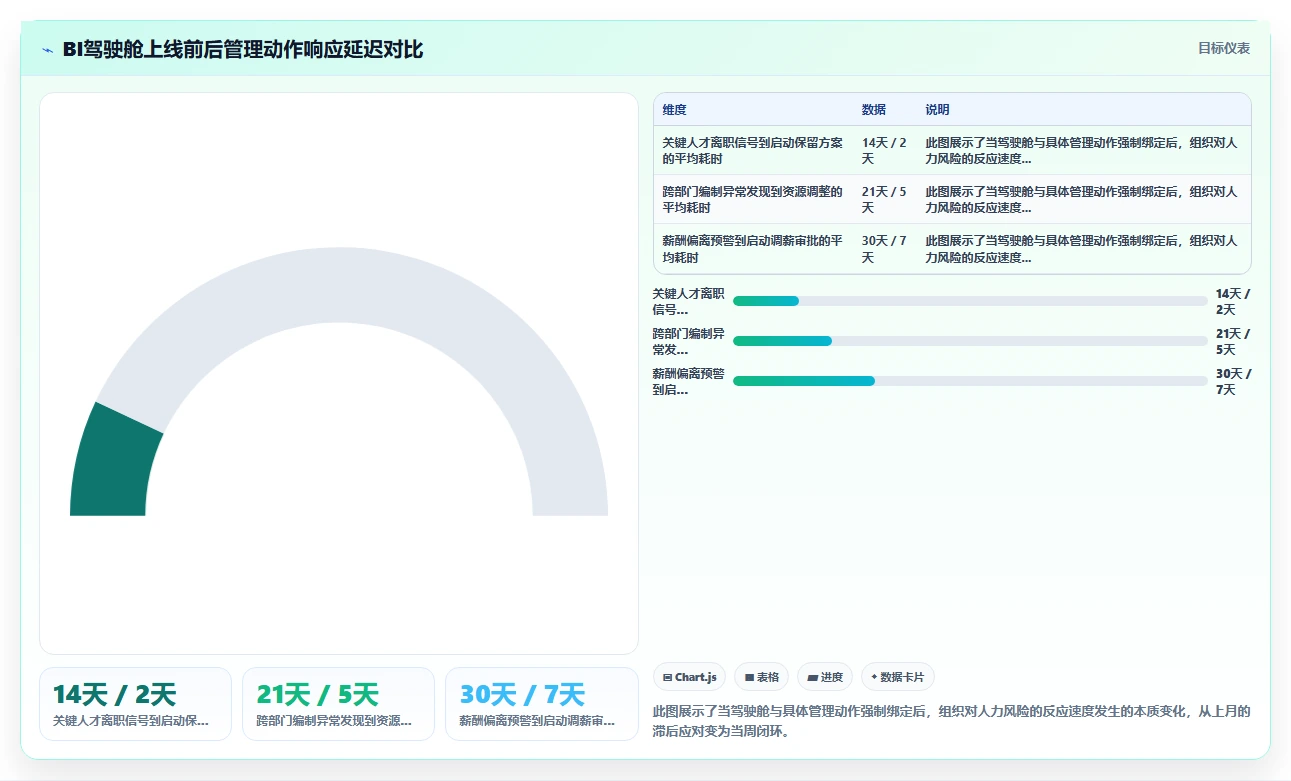
Task: Click the description cell in the 关键人才 row
Action: [x=1082, y=151]
